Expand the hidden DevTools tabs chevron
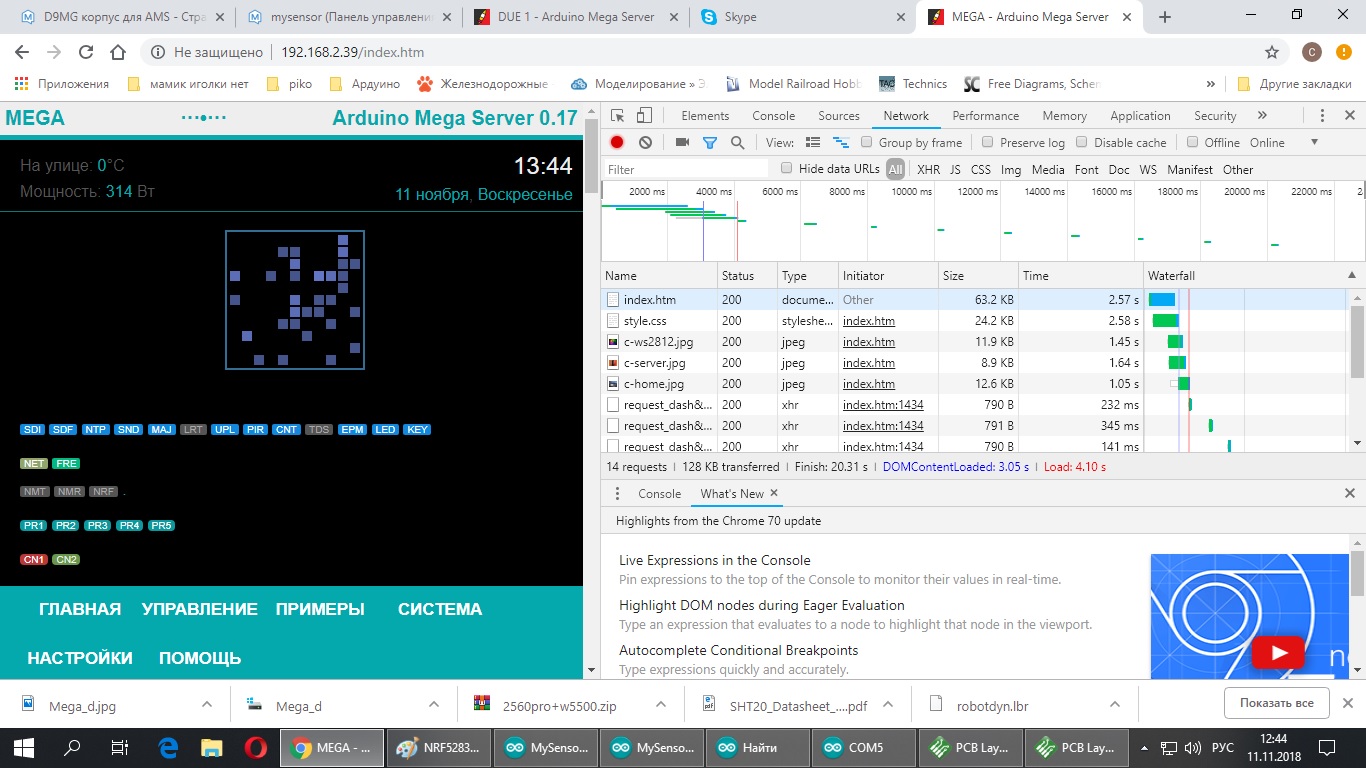1366x768 pixels. coord(1262,116)
